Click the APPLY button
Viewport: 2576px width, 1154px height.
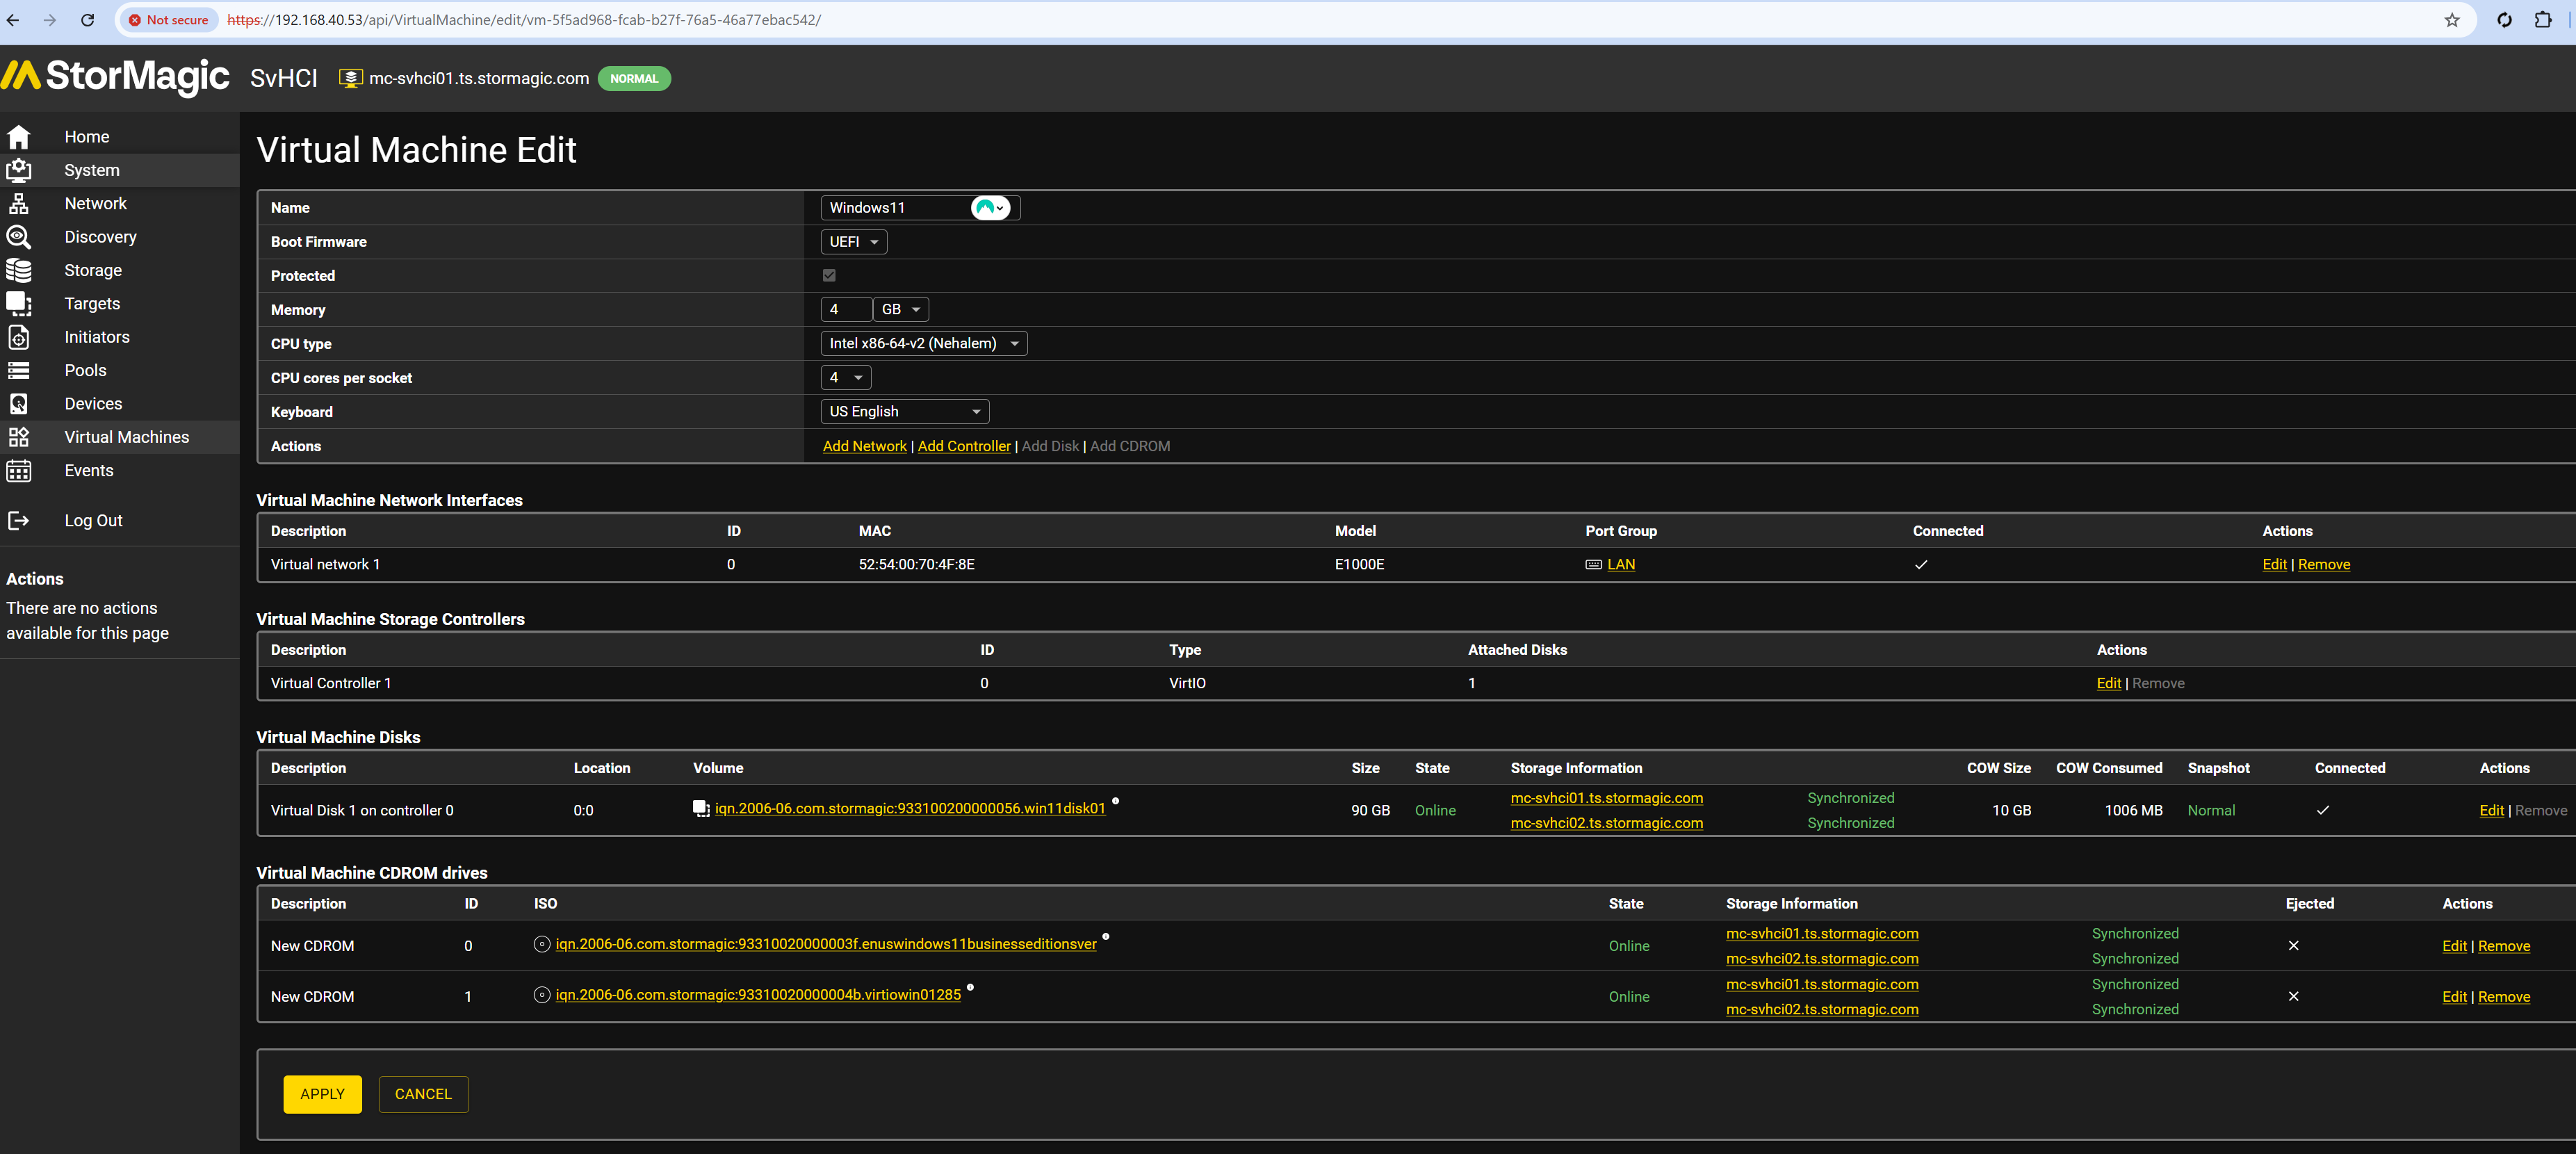322,1094
